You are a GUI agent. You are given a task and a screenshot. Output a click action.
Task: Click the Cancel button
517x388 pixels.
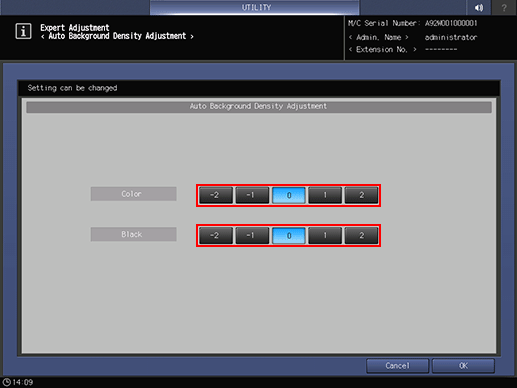(x=397, y=366)
